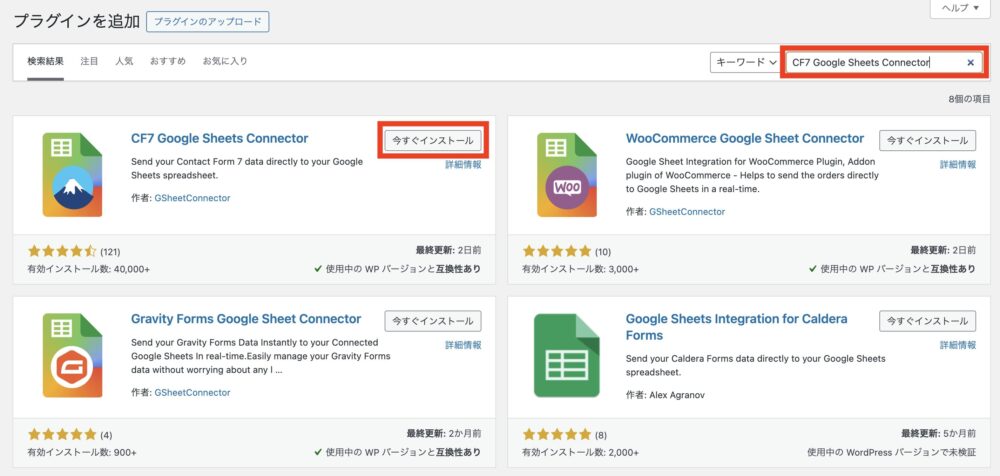Click 最終更新: 5か月前 on Caldera Forms card

tap(939, 434)
